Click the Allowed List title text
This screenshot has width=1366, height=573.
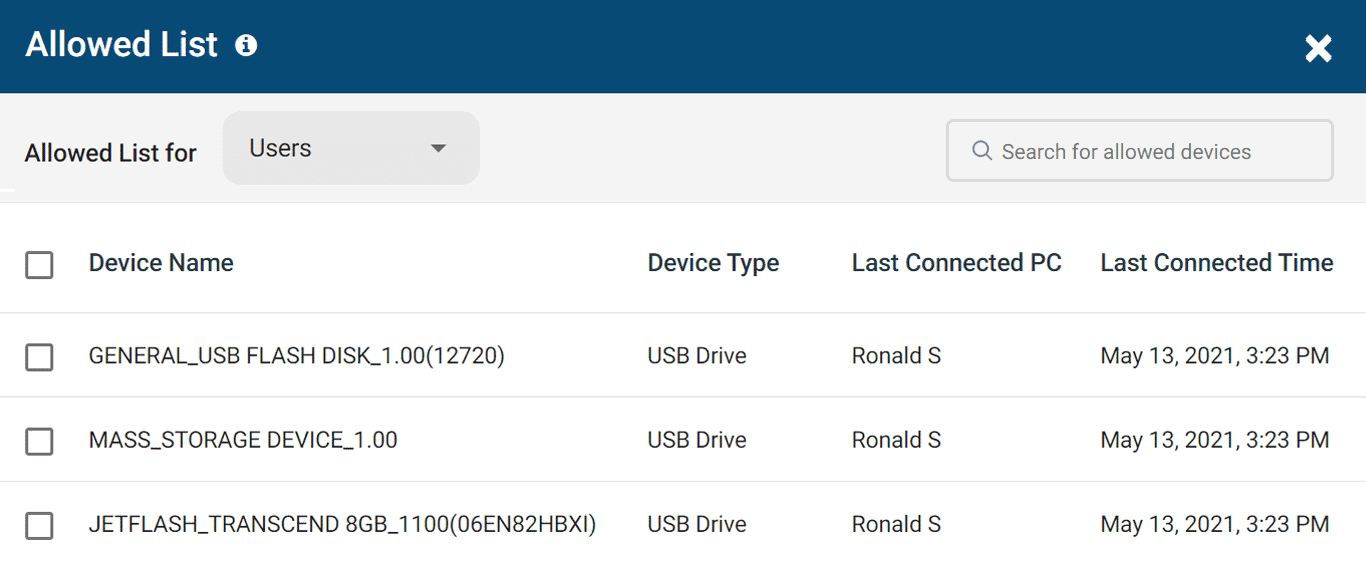(121, 45)
